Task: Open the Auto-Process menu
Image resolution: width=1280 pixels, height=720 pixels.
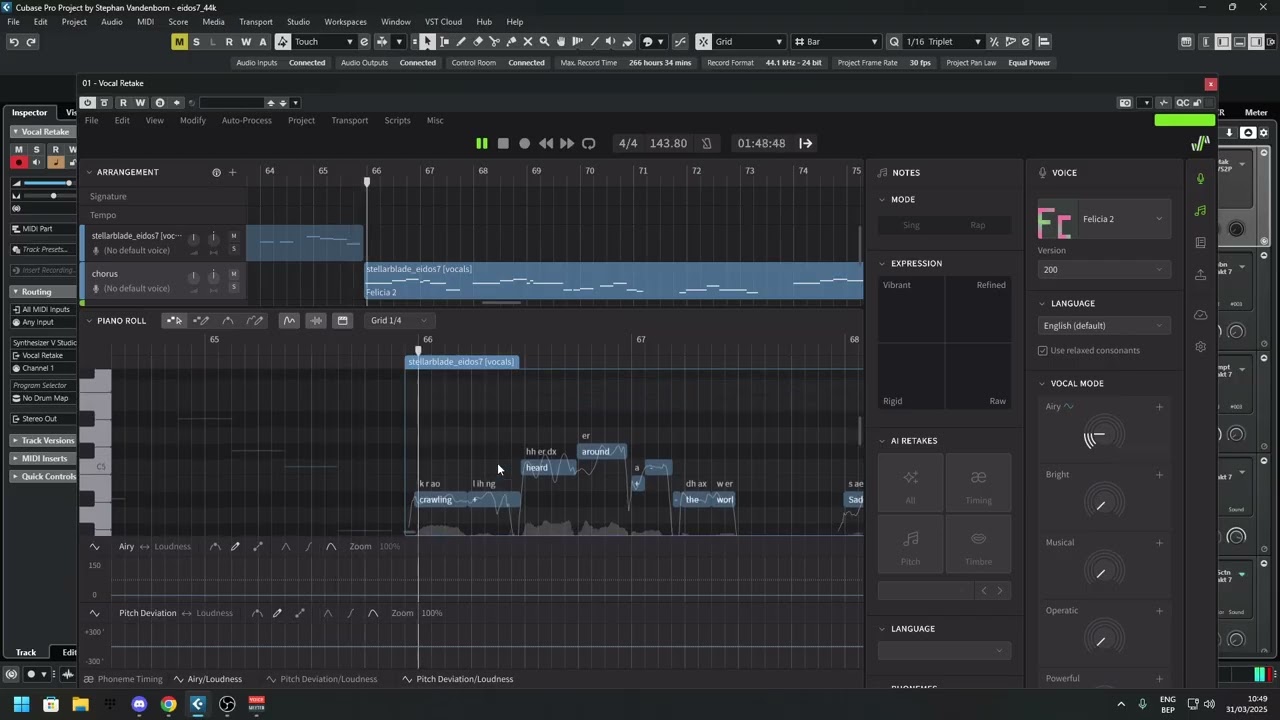Action: tap(246, 121)
